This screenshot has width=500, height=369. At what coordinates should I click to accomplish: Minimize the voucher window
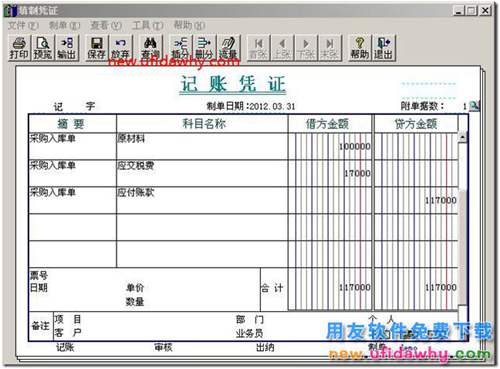(x=459, y=11)
